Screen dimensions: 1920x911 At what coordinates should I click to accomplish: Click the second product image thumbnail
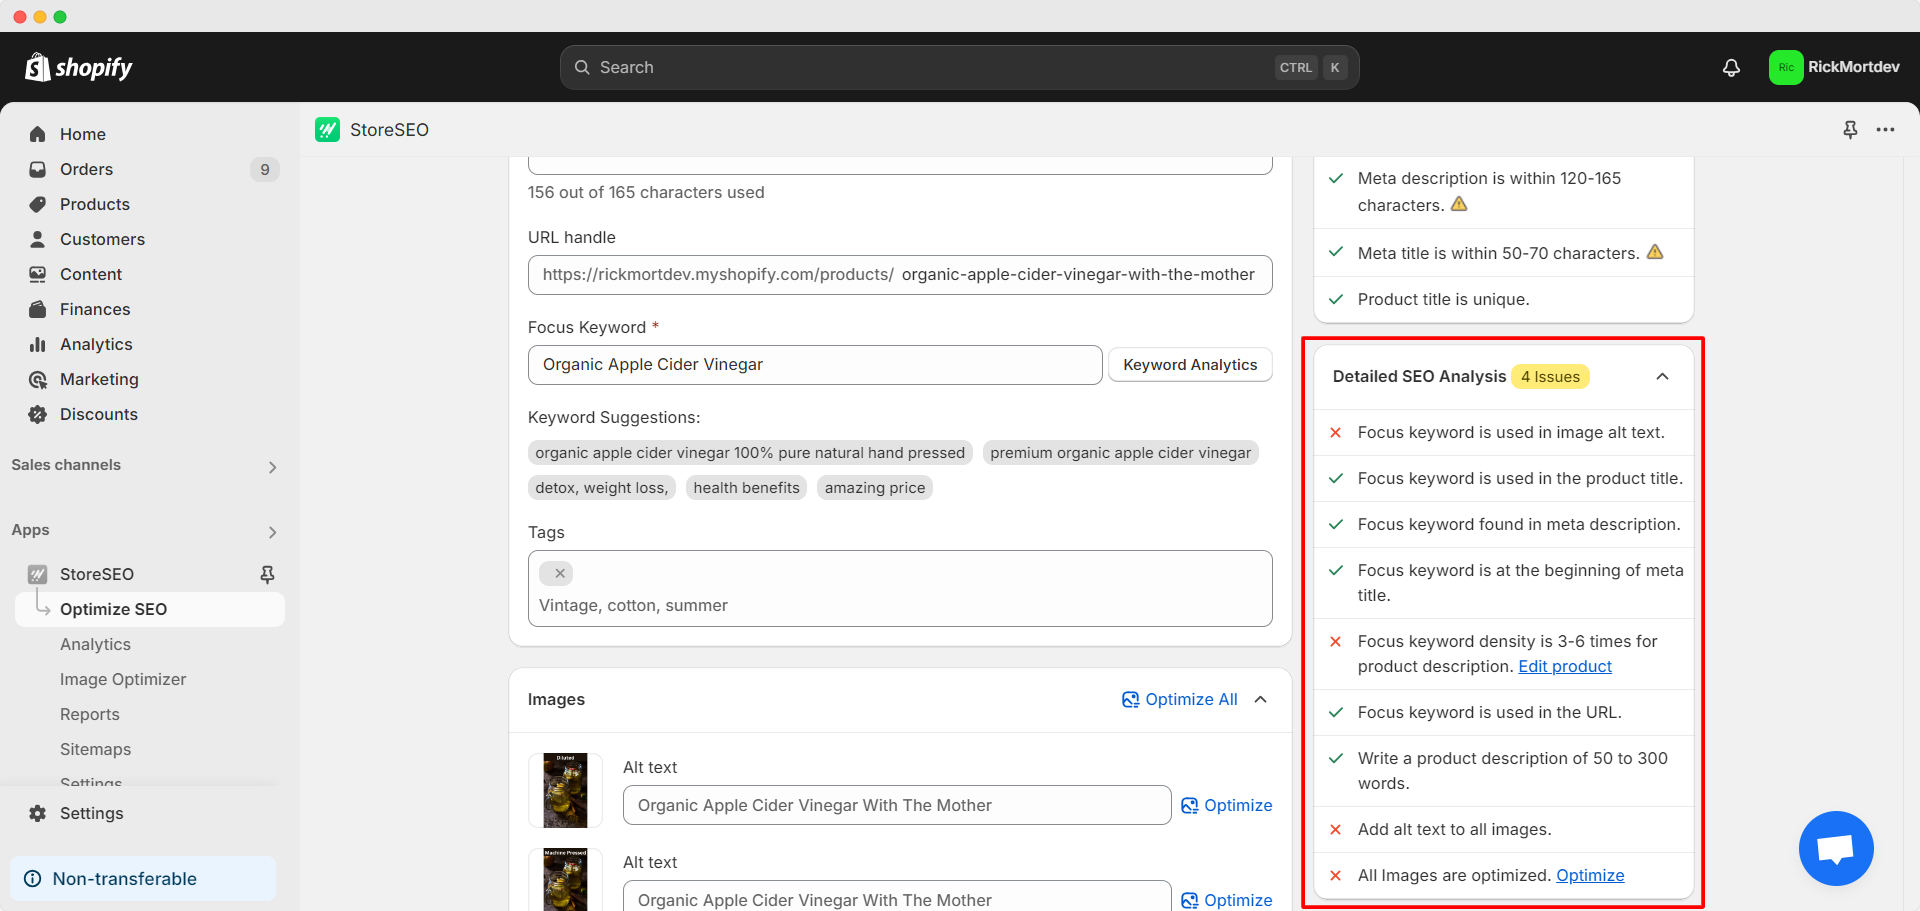pos(565,880)
